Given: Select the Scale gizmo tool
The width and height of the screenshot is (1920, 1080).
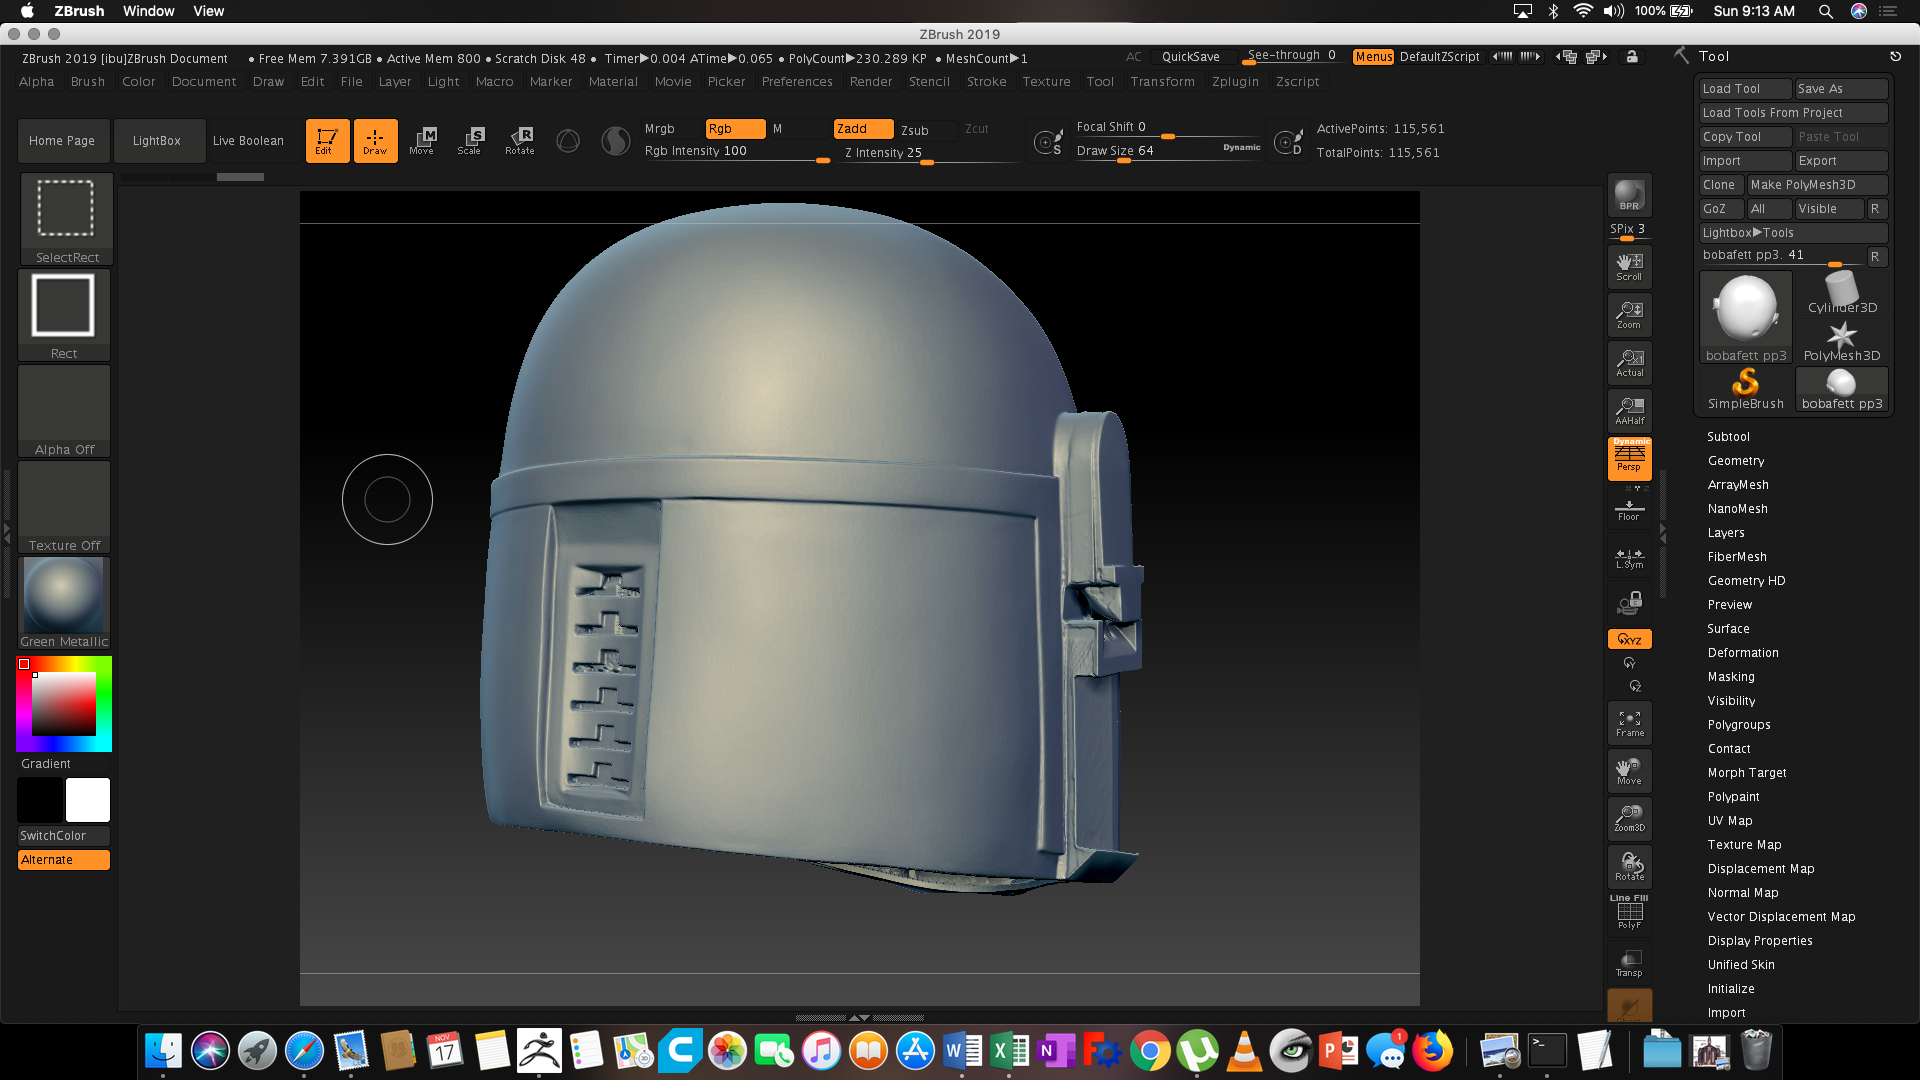Looking at the screenshot, I should coord(470,140).
